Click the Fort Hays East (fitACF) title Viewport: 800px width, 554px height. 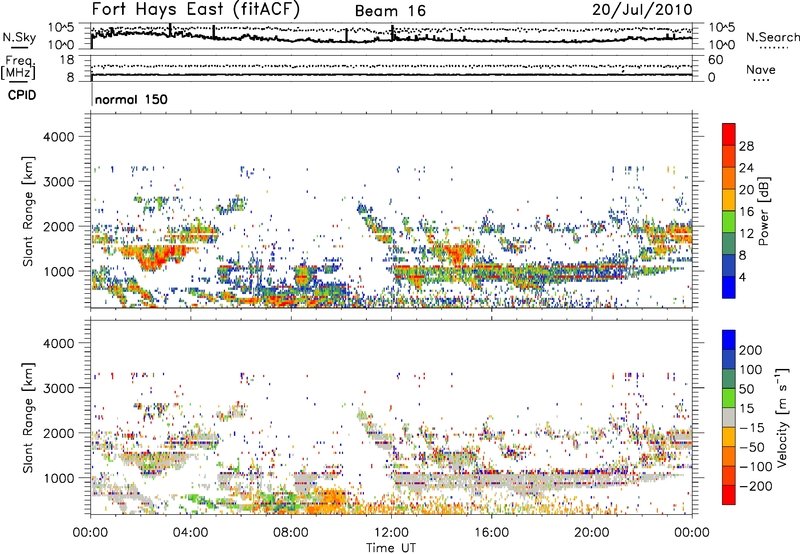pos(195,10)
